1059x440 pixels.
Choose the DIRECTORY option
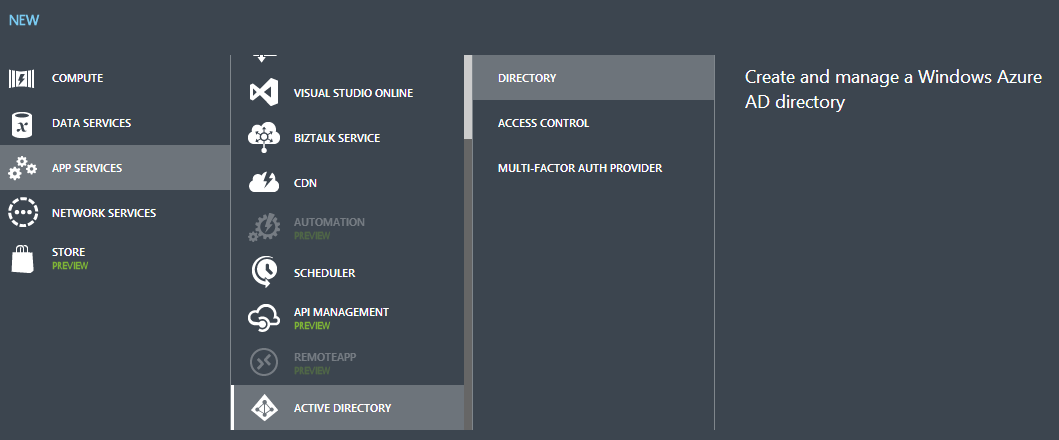point(594,78)
